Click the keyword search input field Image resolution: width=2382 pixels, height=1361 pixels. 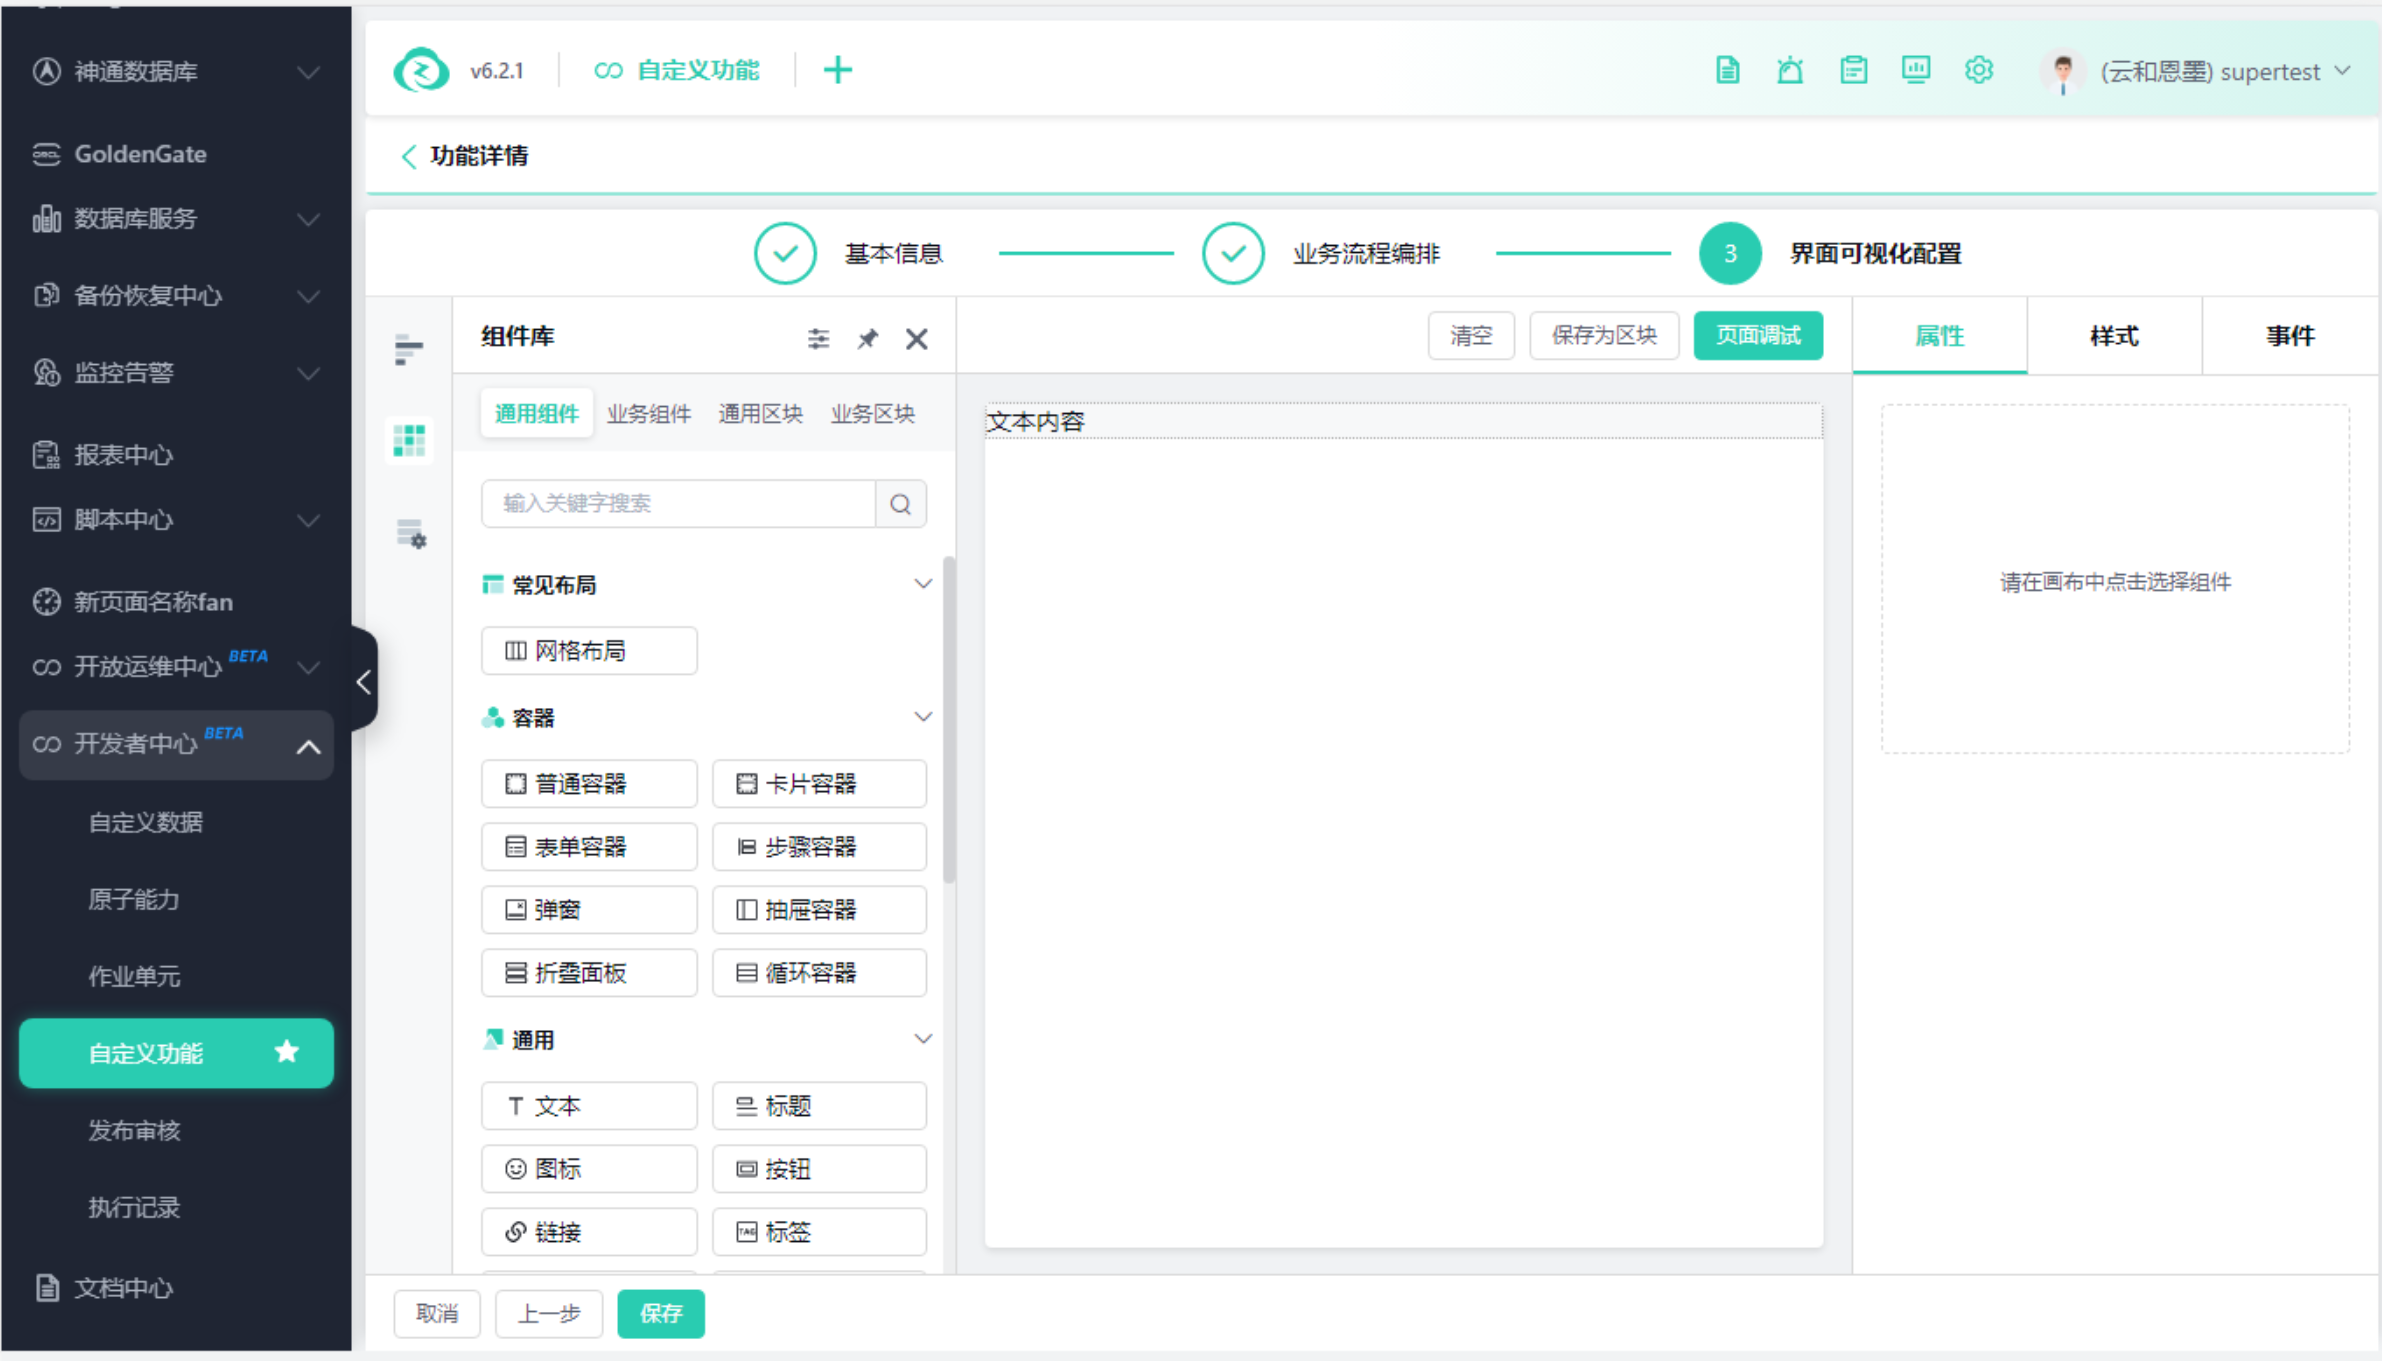(x=678, y=504)
